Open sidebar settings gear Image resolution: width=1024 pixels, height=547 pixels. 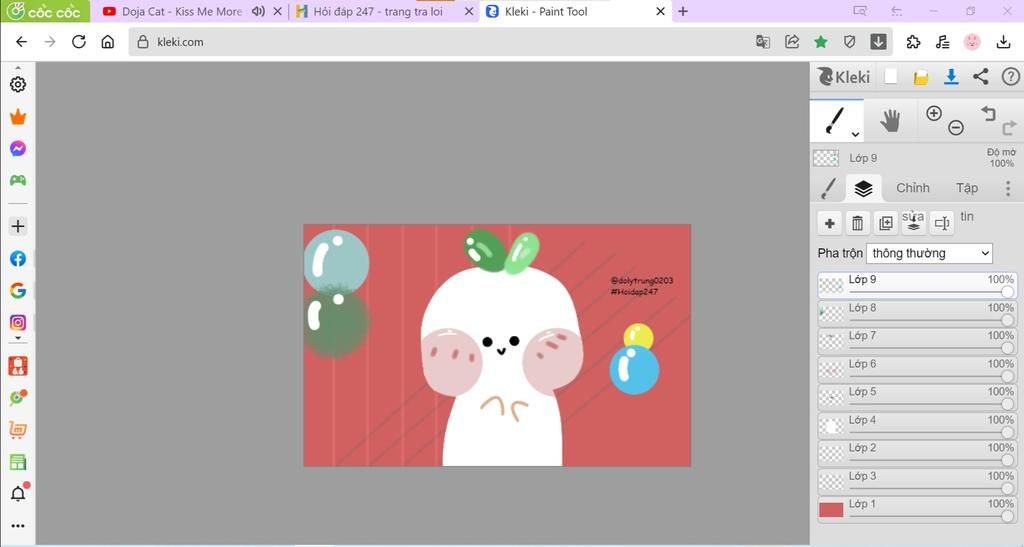tap(18, 84)
